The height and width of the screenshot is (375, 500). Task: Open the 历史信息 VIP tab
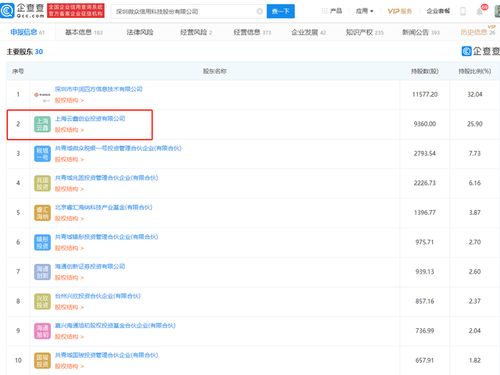click(x=478, y=31)
